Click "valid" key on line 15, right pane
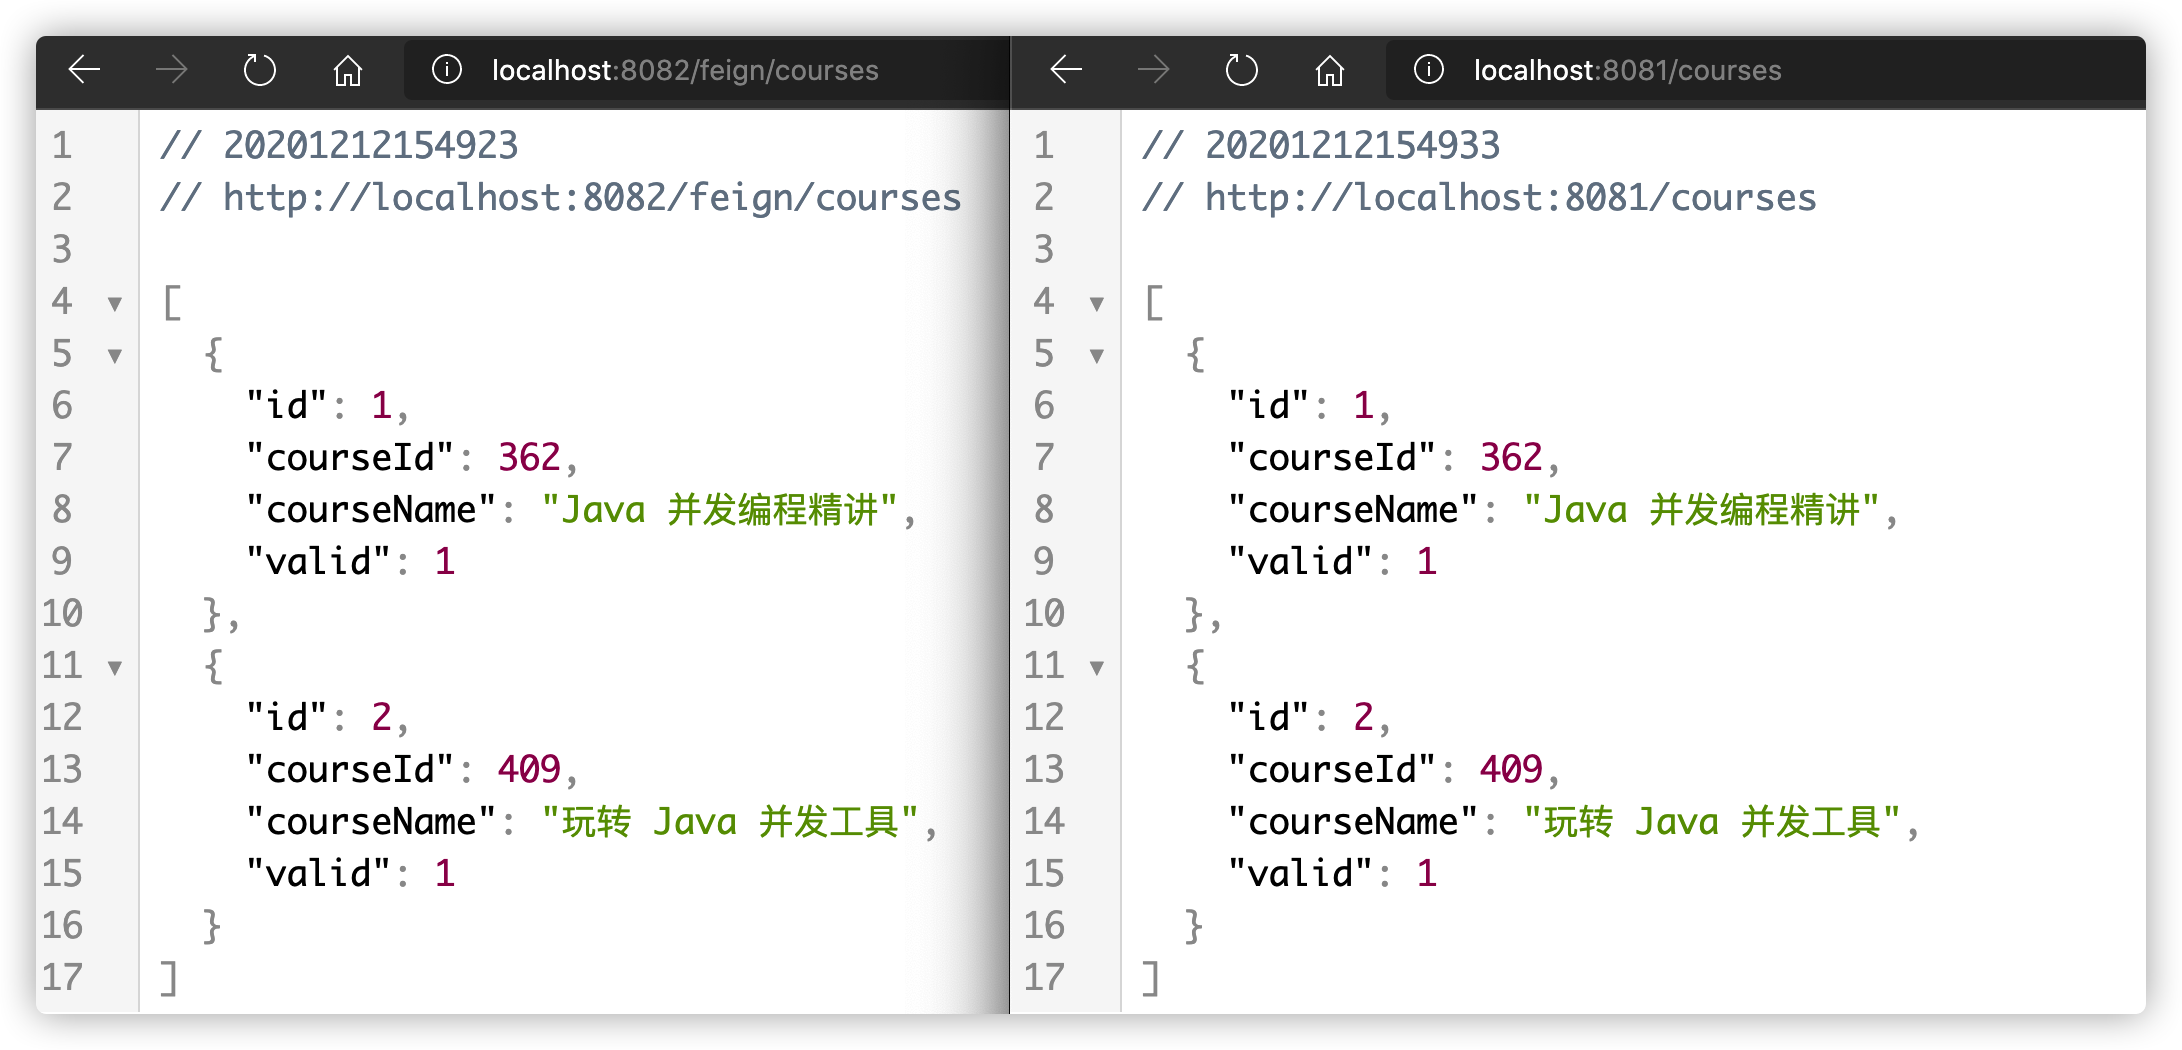This screenshot has width=2182, height=1050. tap(1301, 874)
